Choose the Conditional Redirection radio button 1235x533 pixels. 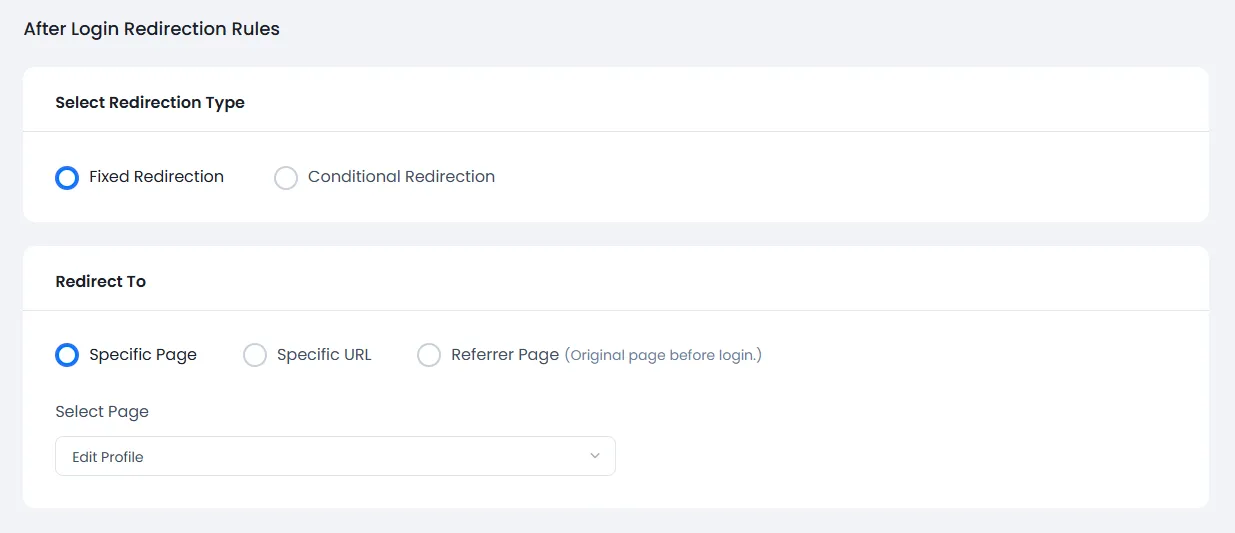click(286, 178)
